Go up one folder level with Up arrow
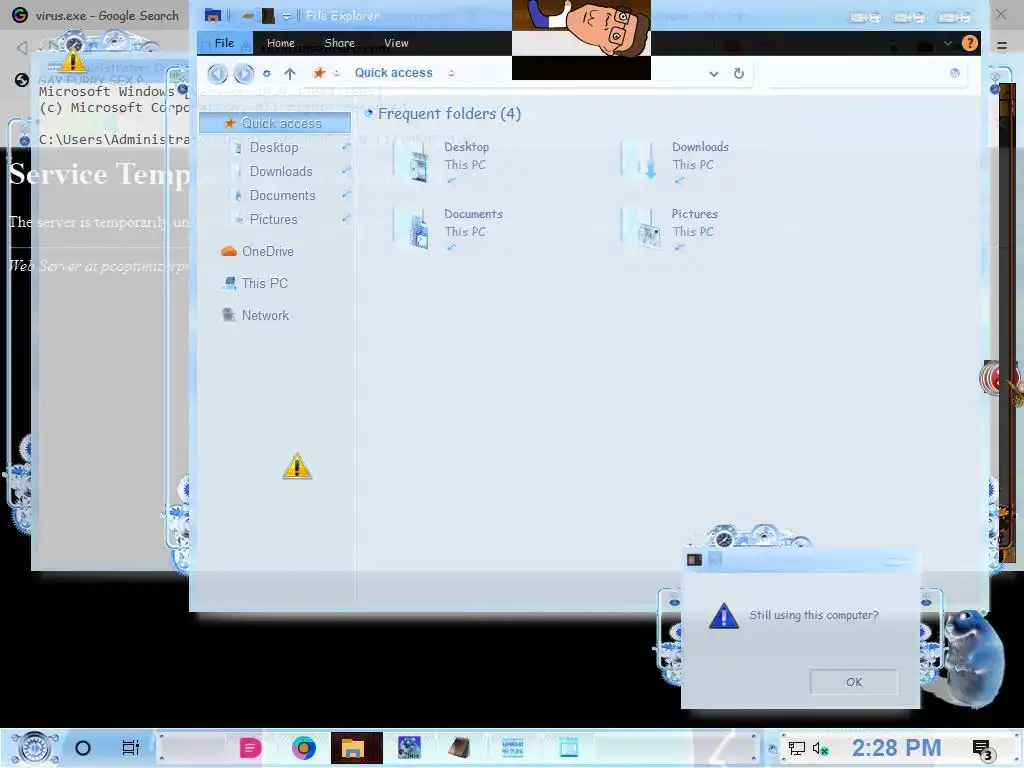Screen dimensions: 1024x768 click(290, 73)
